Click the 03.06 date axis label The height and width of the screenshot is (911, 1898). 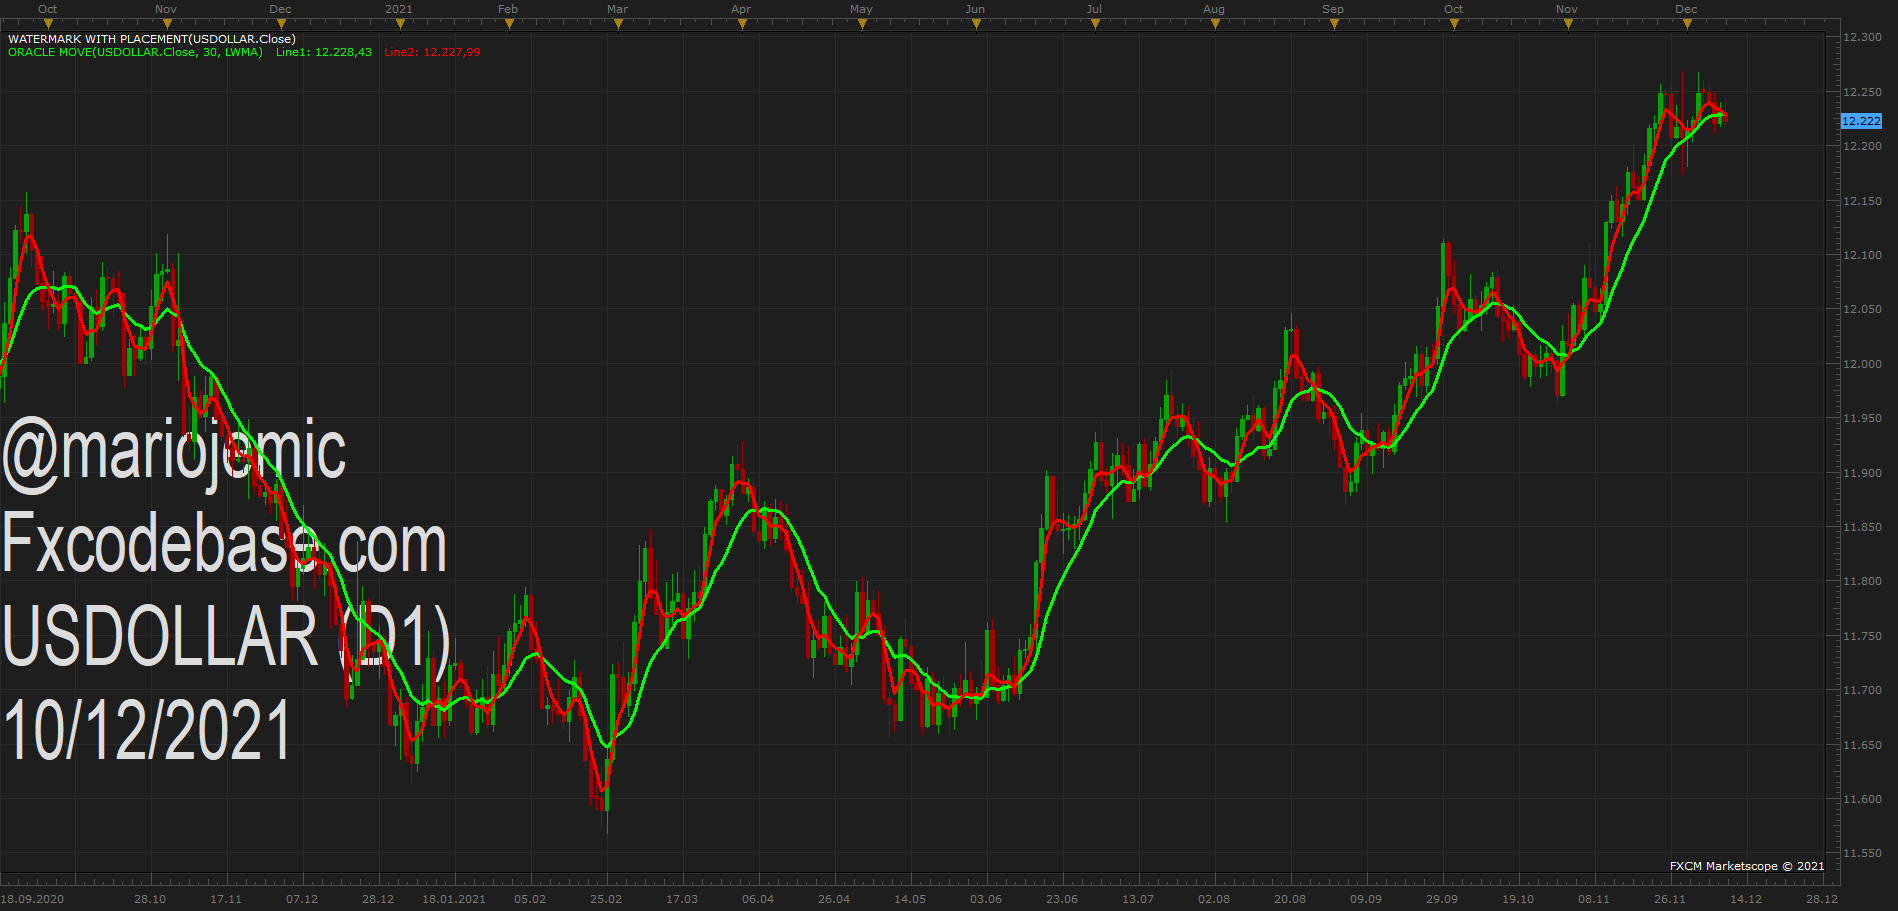[x=986, y=899]
